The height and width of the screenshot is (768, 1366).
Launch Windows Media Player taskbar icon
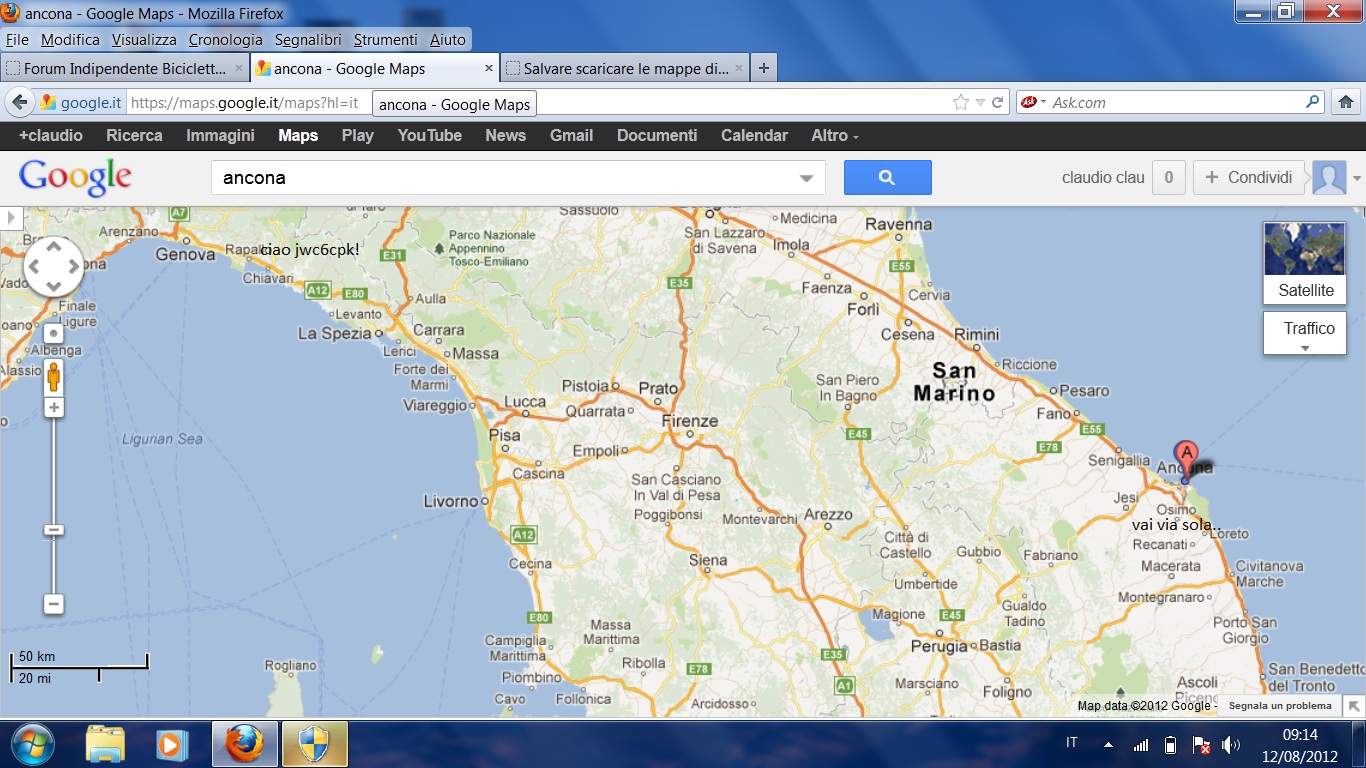pyautogui.click(x=172, y=744)
